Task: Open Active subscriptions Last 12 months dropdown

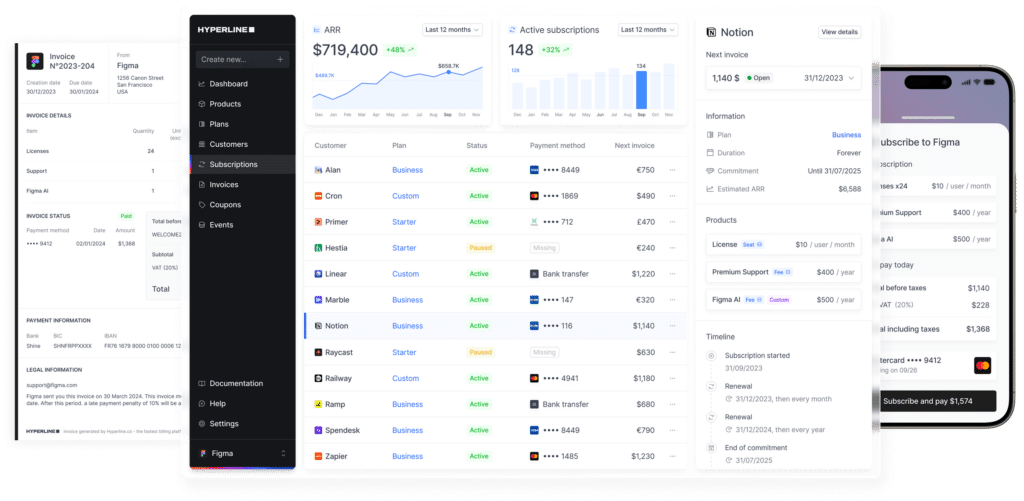Action: pos(648,30)
